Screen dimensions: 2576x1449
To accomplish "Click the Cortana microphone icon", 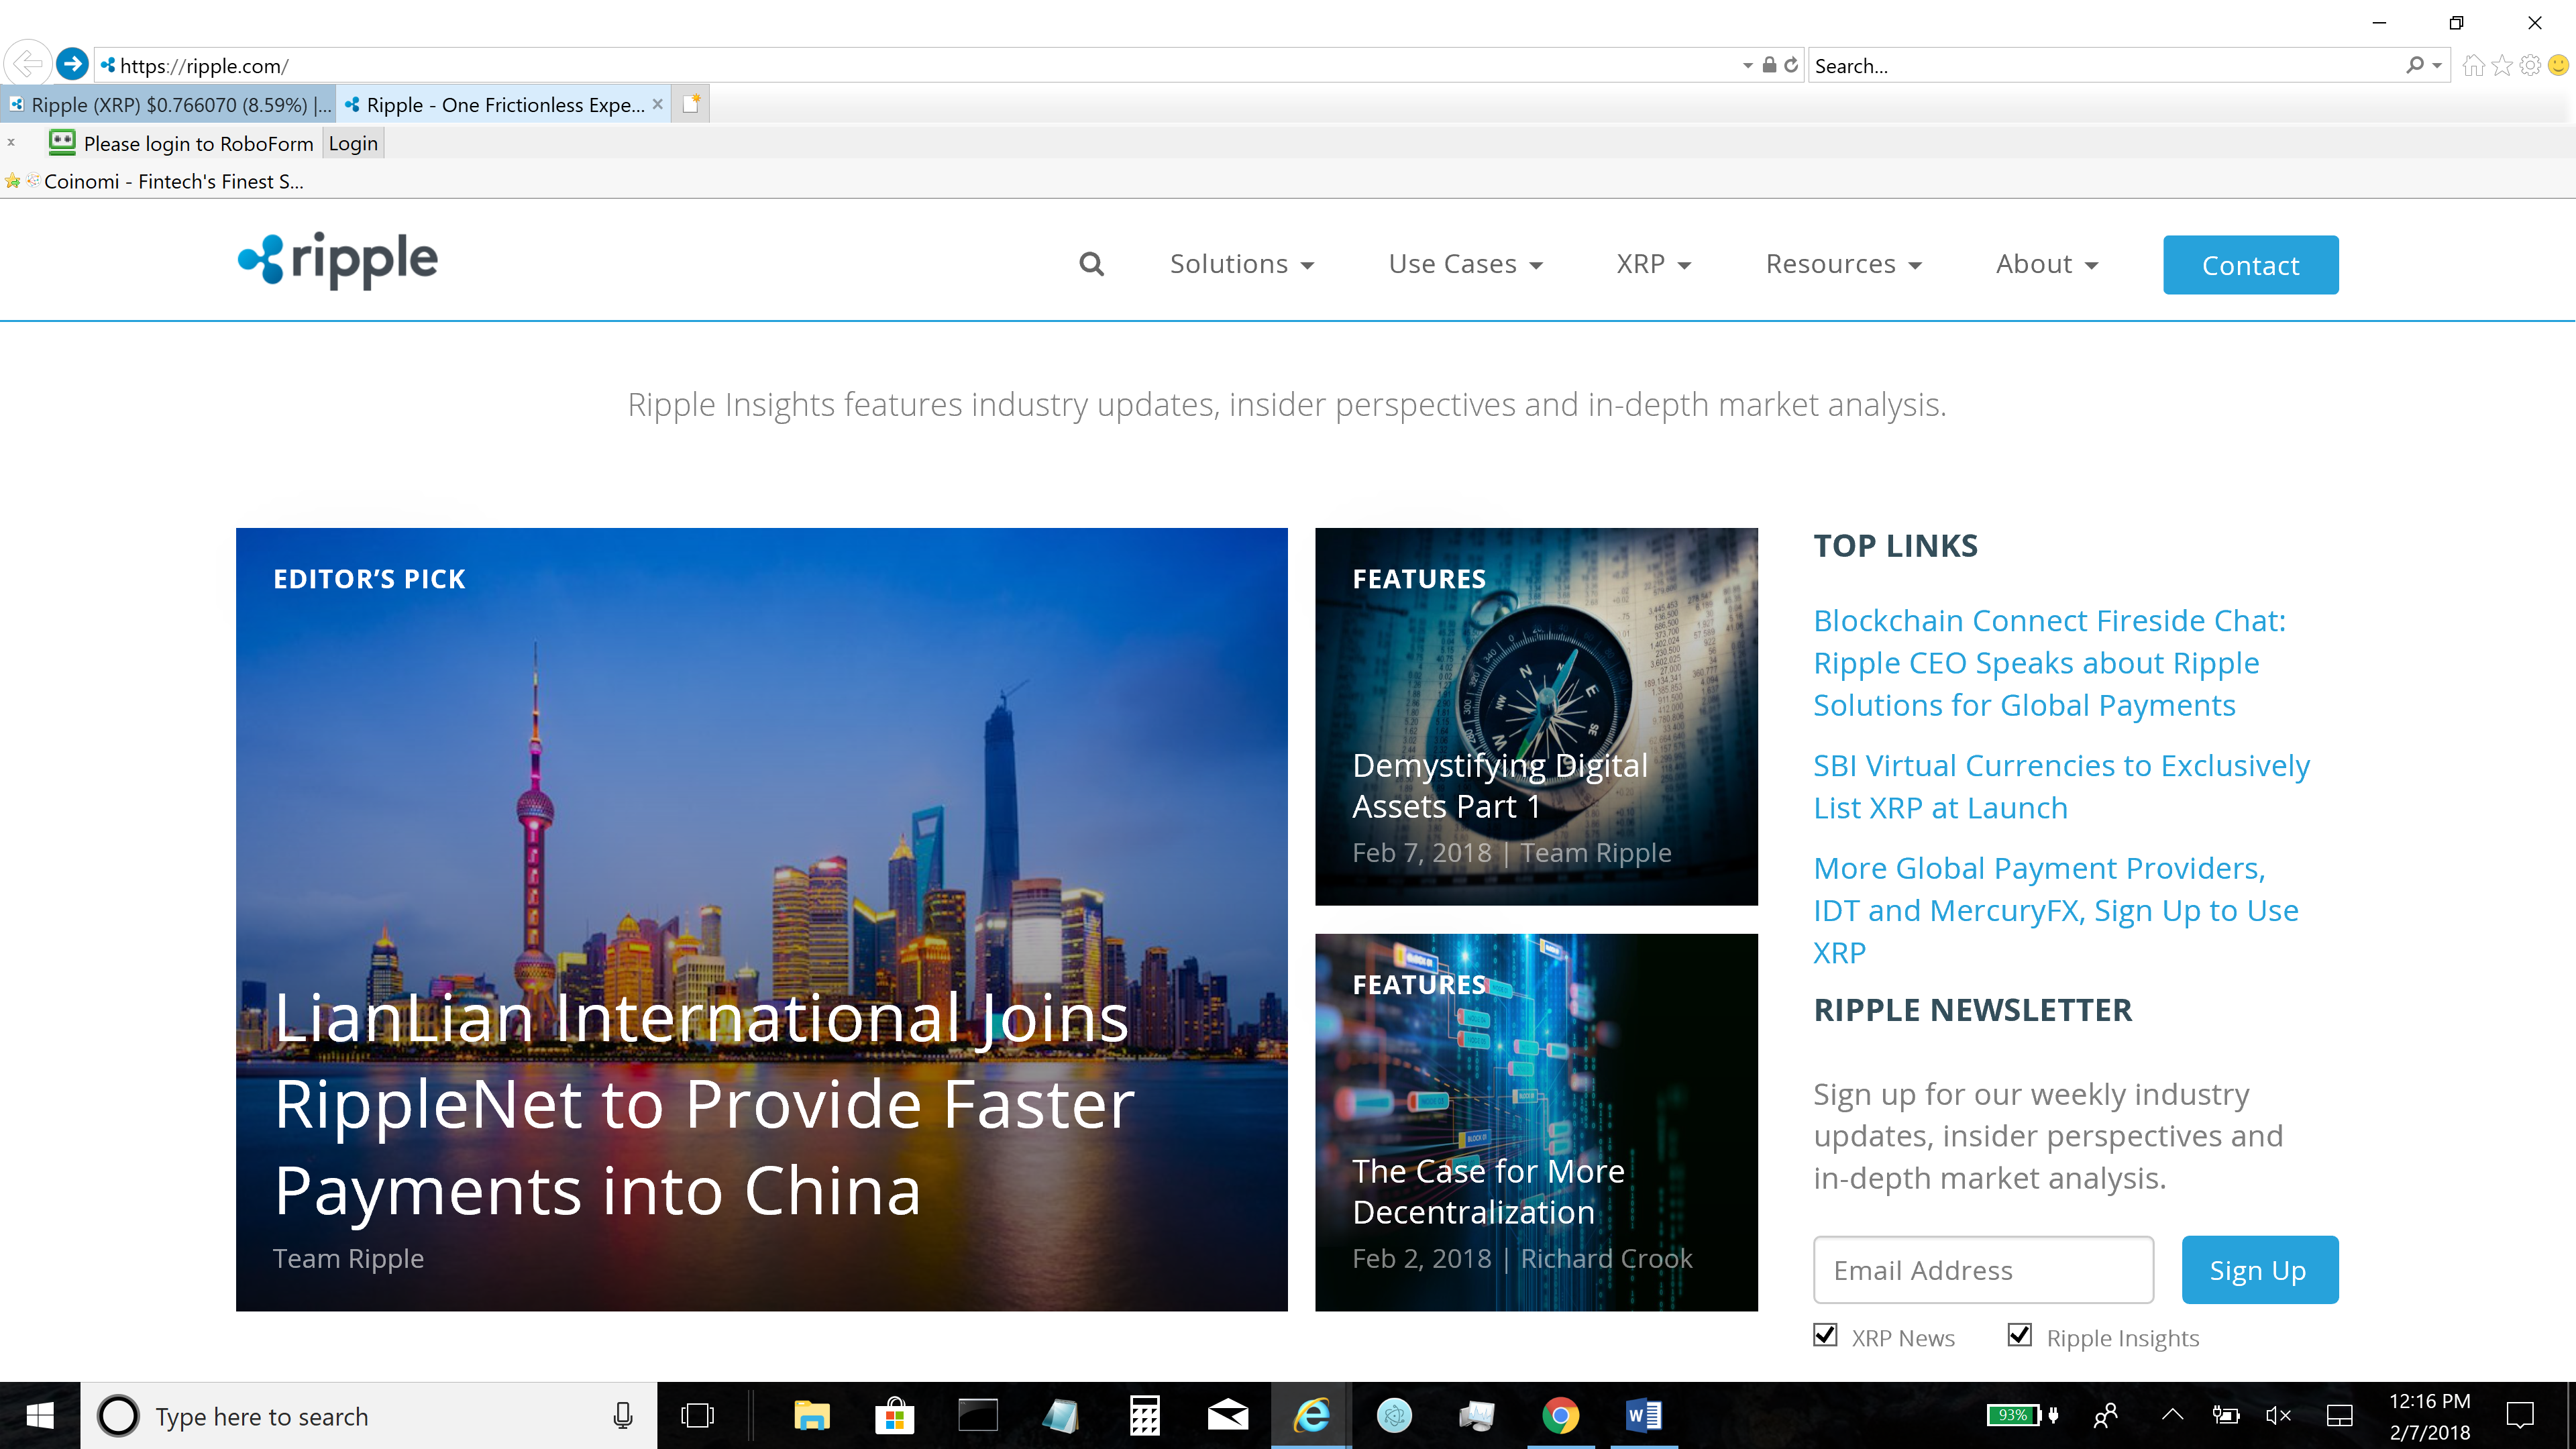I will tap(622, 1416).
